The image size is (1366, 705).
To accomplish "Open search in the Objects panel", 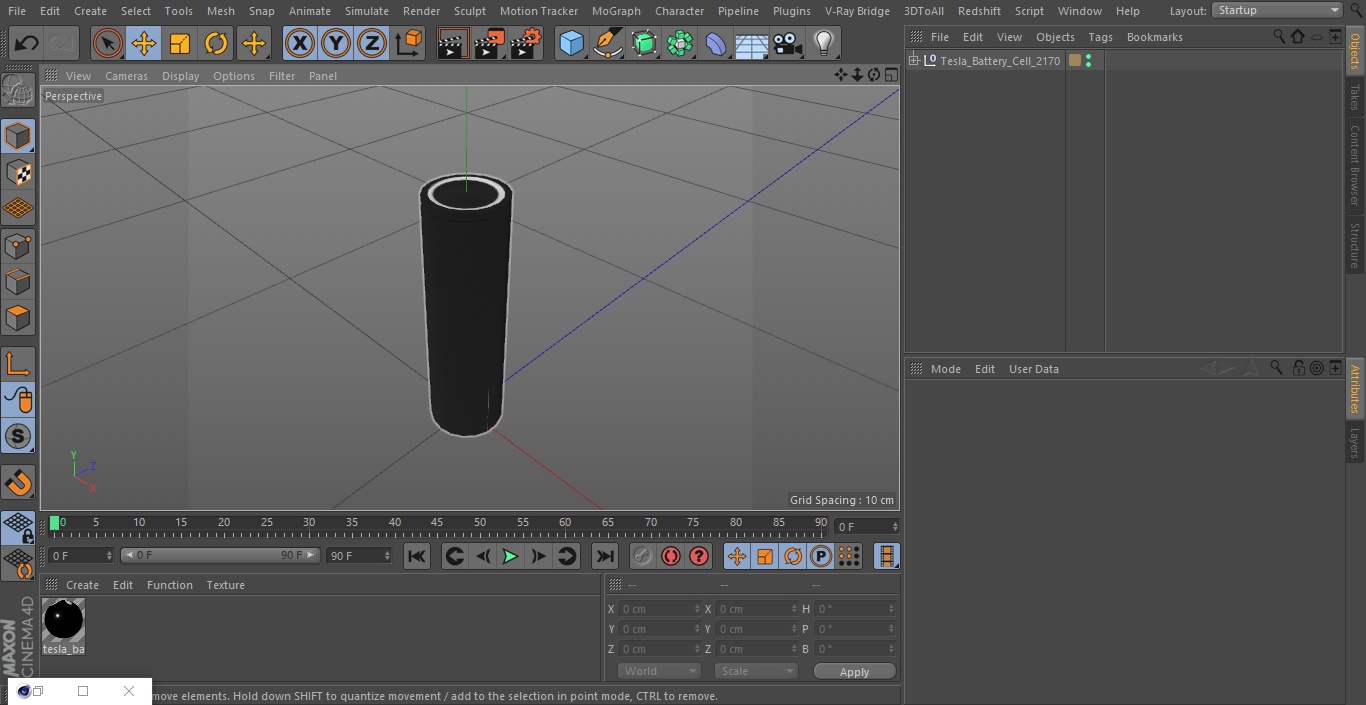I will (1279, 36).
